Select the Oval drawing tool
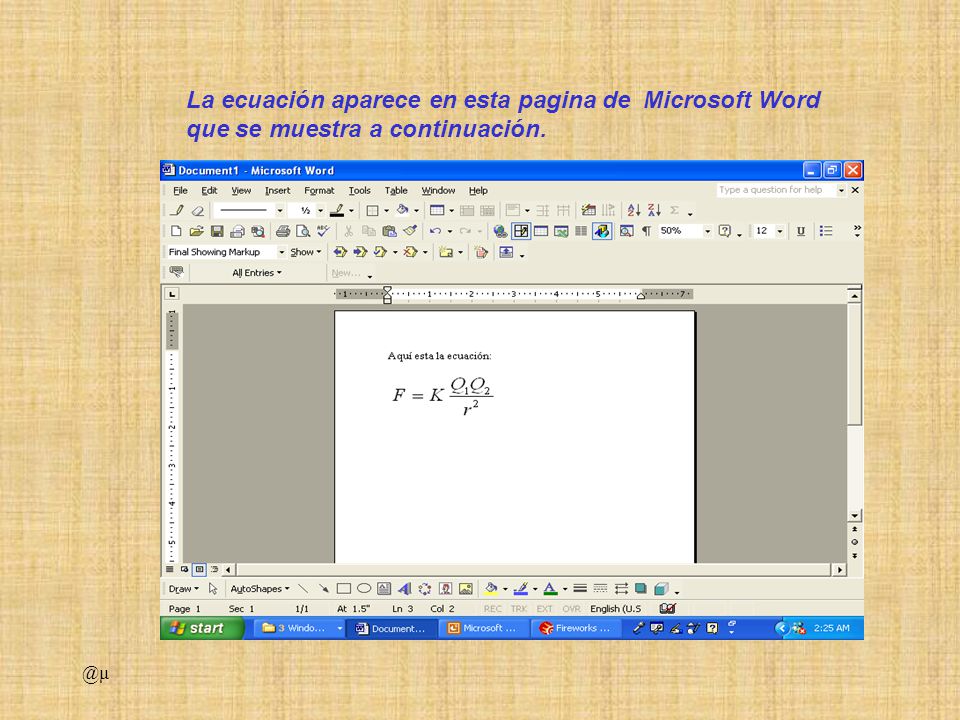Screen dimensions: 960x720 pyautogui.click(x=364, y=588)
